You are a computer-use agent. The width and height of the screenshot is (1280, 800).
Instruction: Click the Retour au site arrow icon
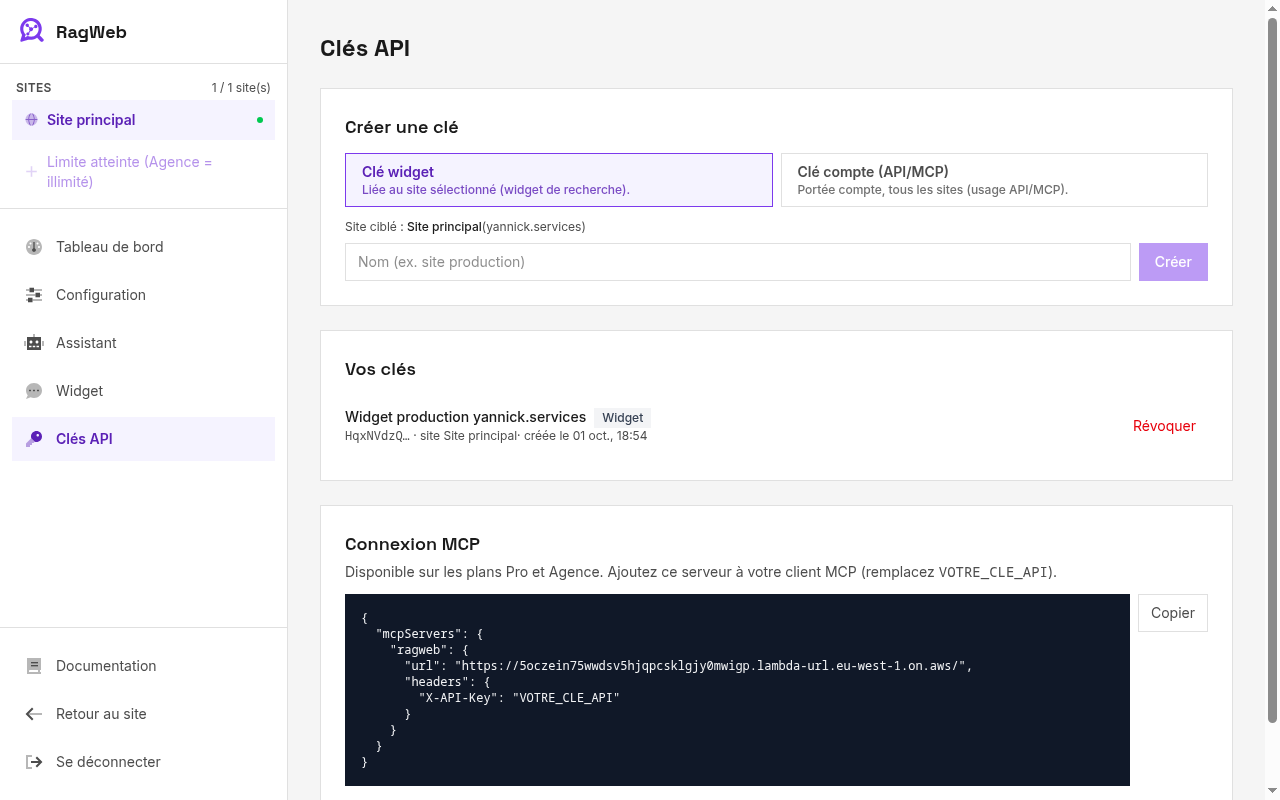tap(34, 714)
